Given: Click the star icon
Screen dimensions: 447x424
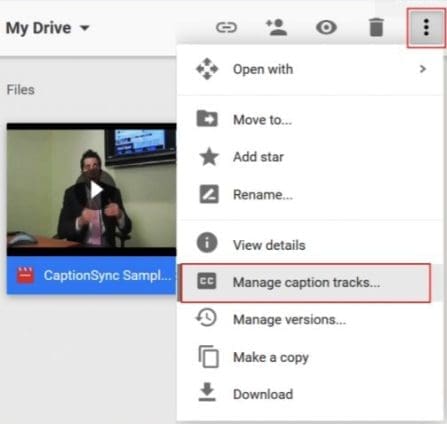Looking at the screenshot, I should [x=209, y=156].
